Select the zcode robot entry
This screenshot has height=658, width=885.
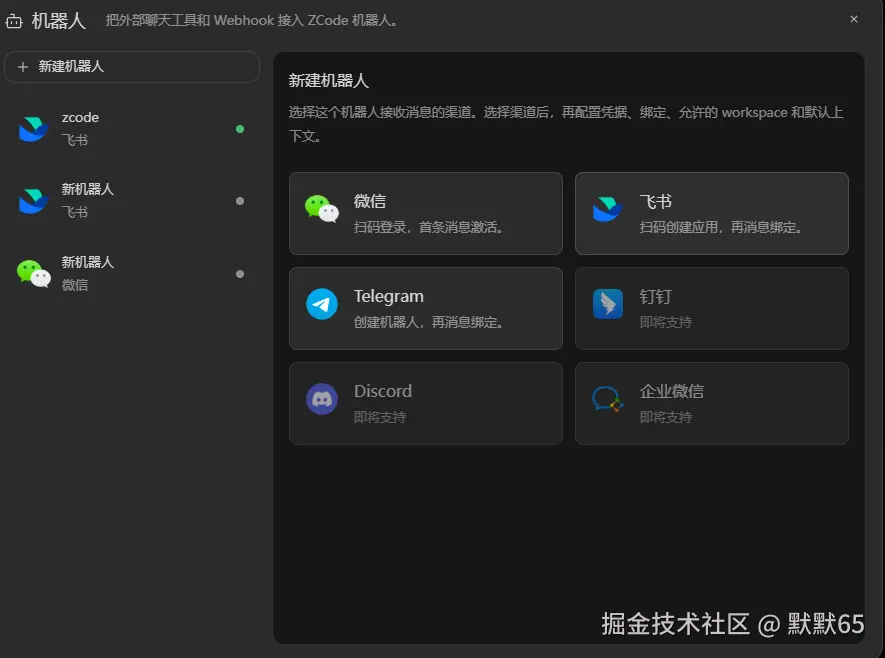(132, 129)
